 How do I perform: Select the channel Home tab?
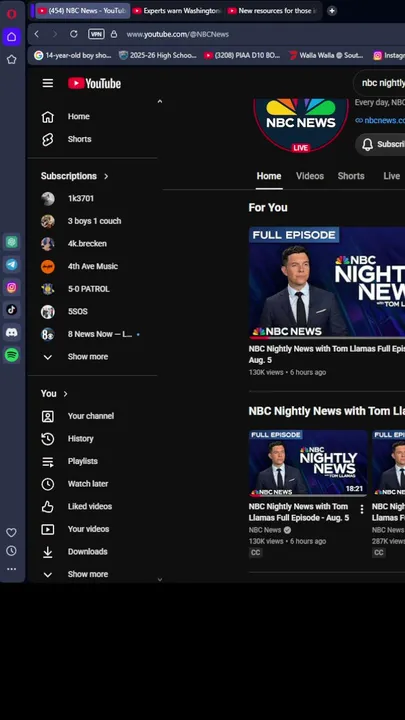(x=269, y=176)
